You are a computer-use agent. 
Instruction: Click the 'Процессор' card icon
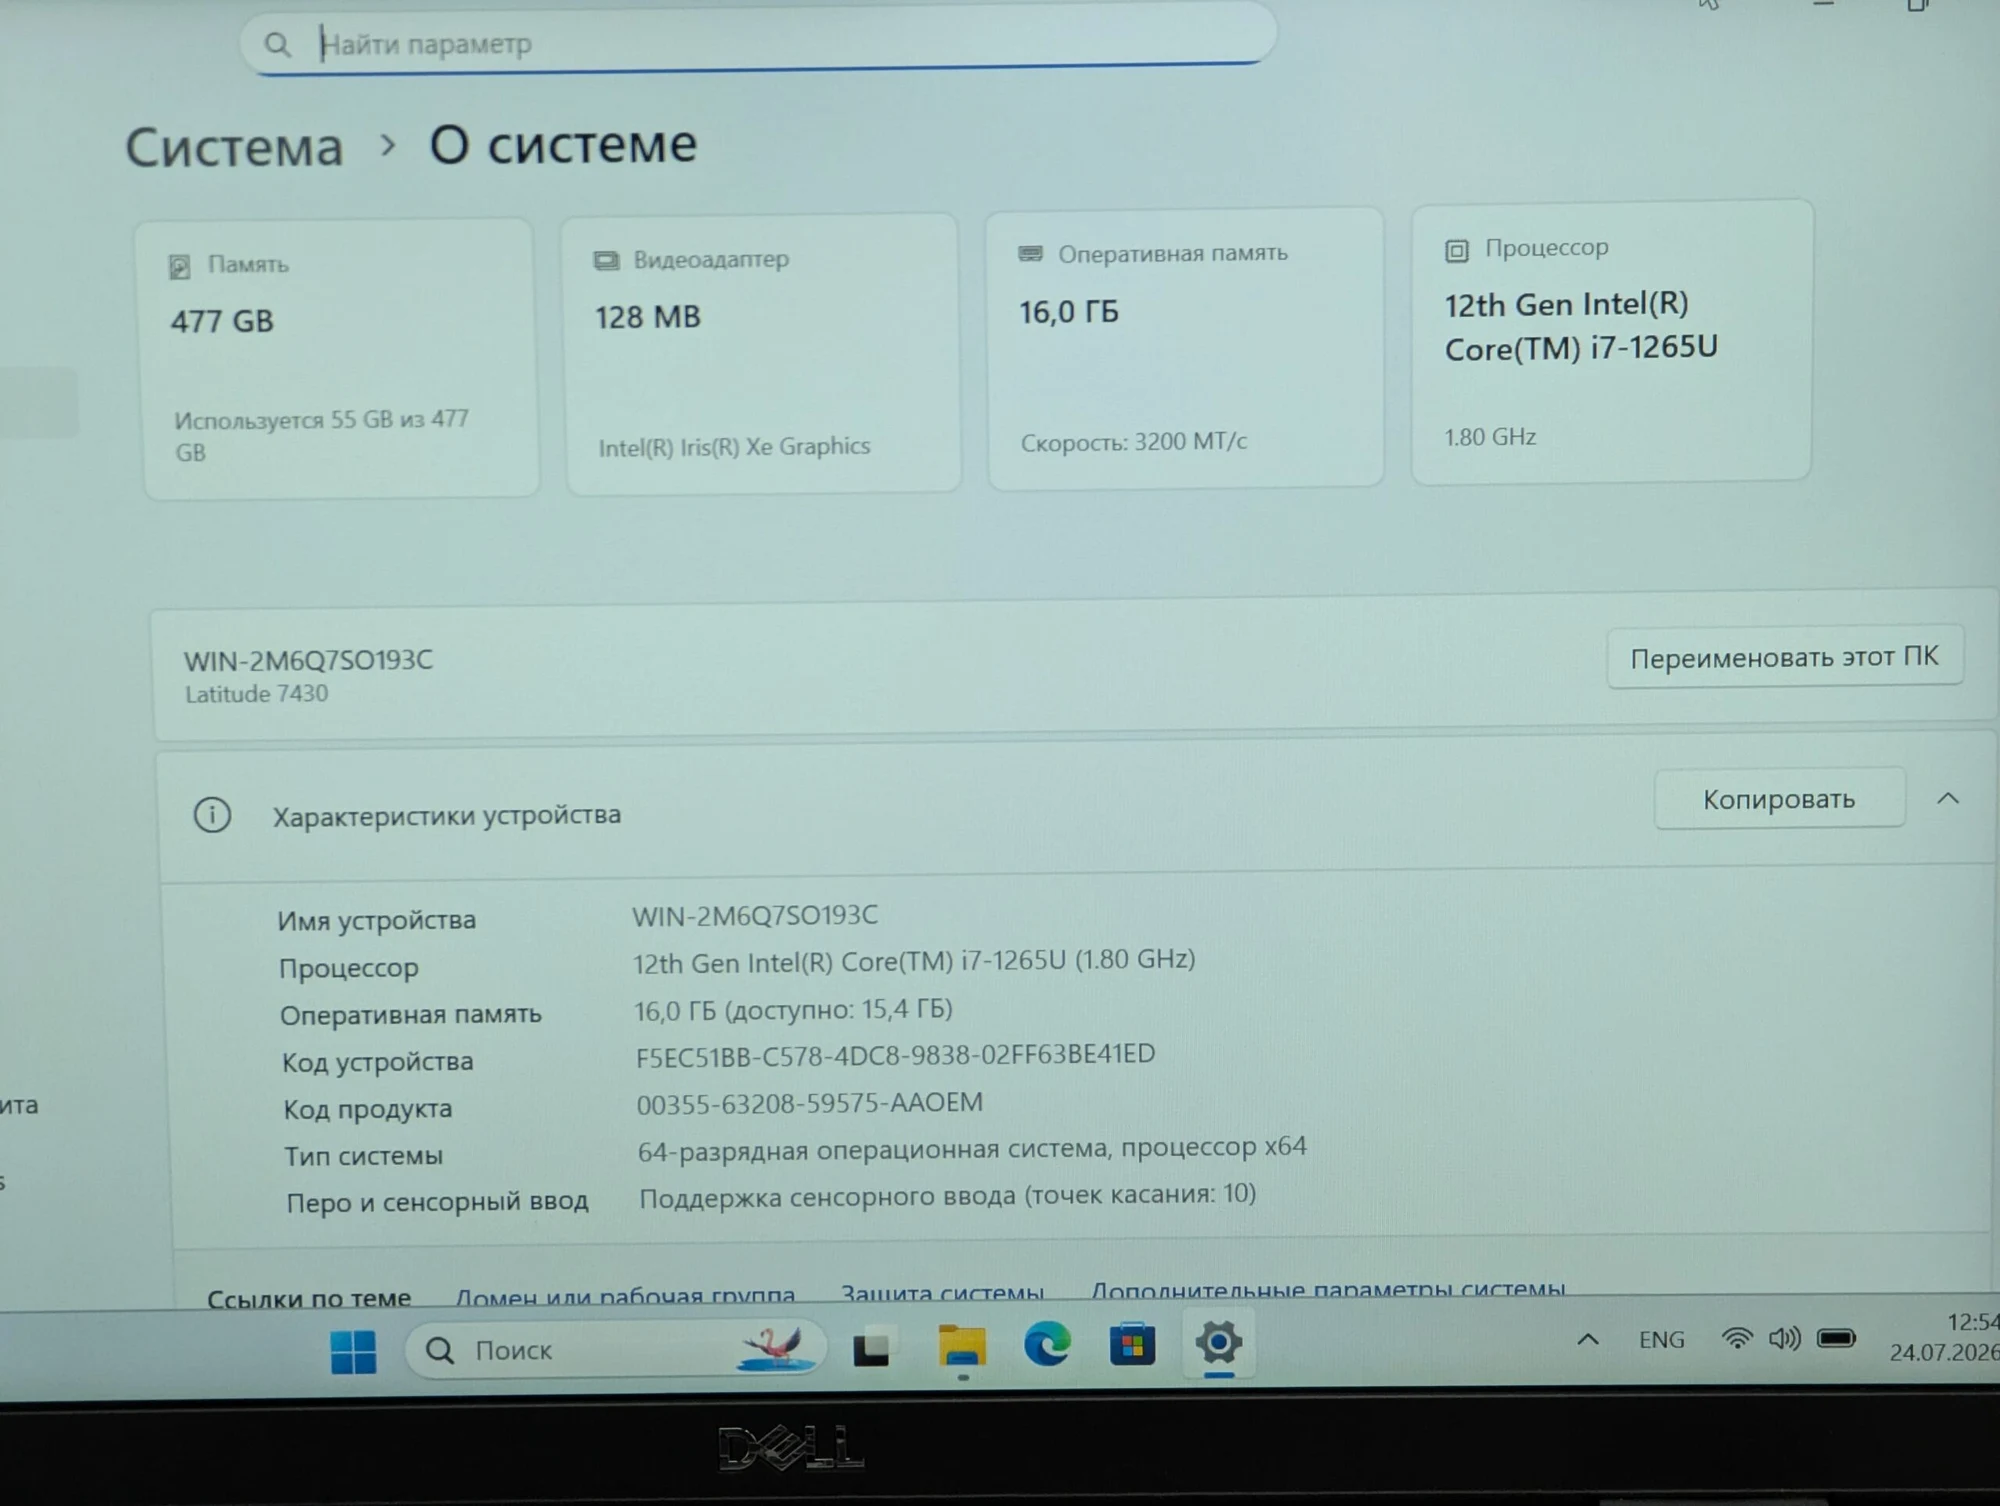(x=1457, y=250)
